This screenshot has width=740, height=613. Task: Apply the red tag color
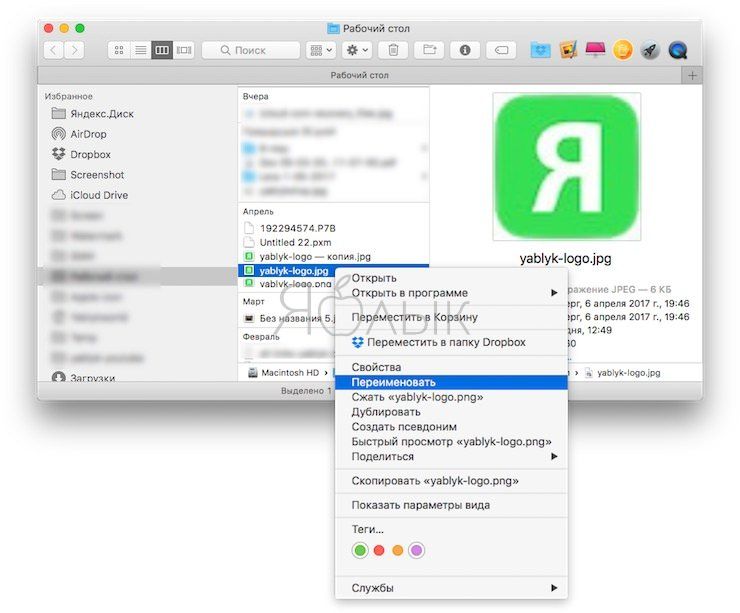click(x=379, y=550)
